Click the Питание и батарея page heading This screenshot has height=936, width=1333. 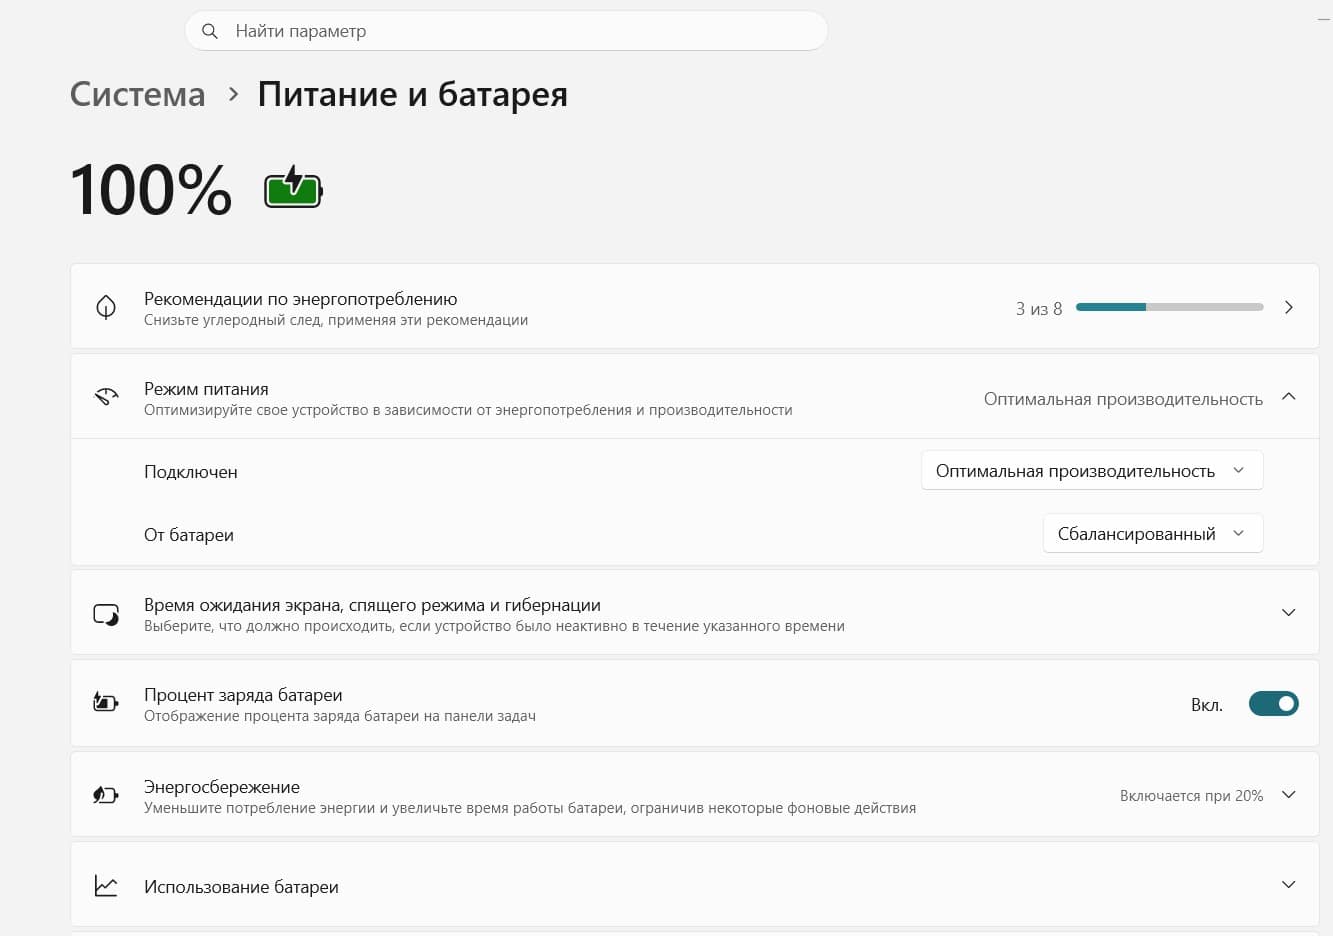(413, 94)
